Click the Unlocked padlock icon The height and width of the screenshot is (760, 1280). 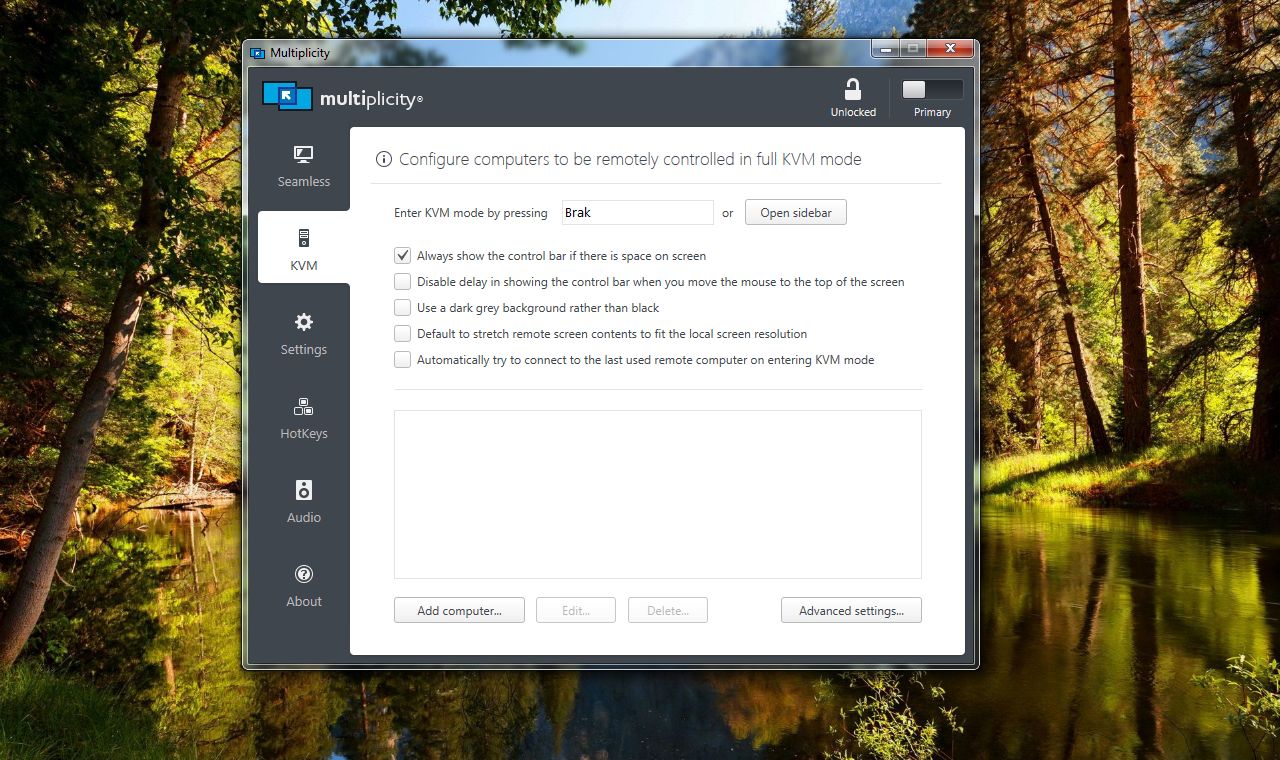[x=853, y=89]
